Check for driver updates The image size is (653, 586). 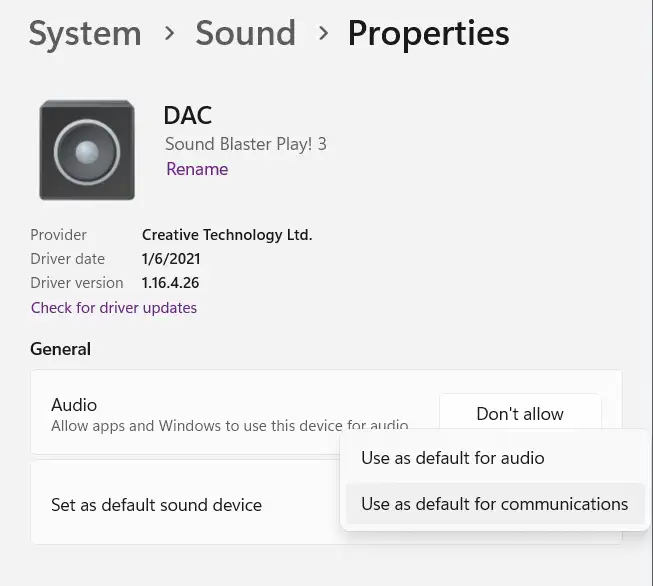coord(114,308)
